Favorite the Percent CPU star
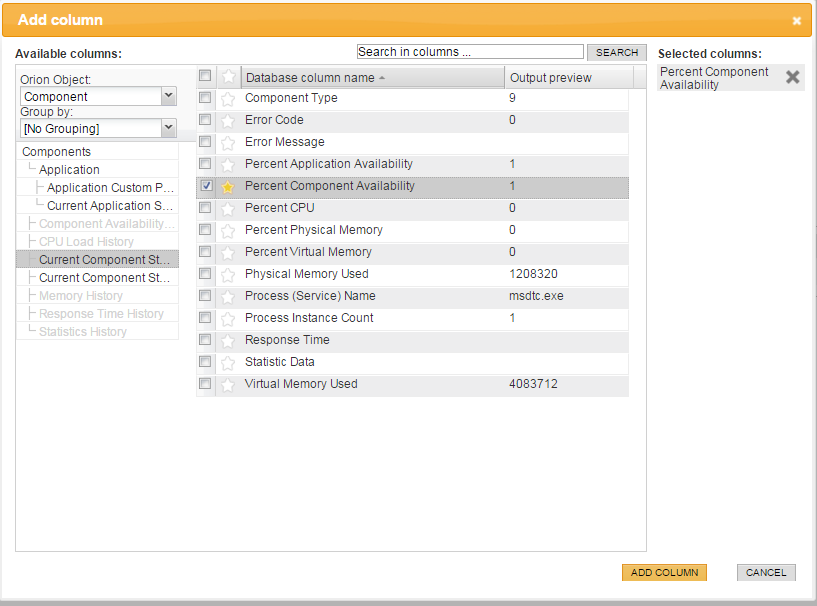817x606 pixels. 228,208
